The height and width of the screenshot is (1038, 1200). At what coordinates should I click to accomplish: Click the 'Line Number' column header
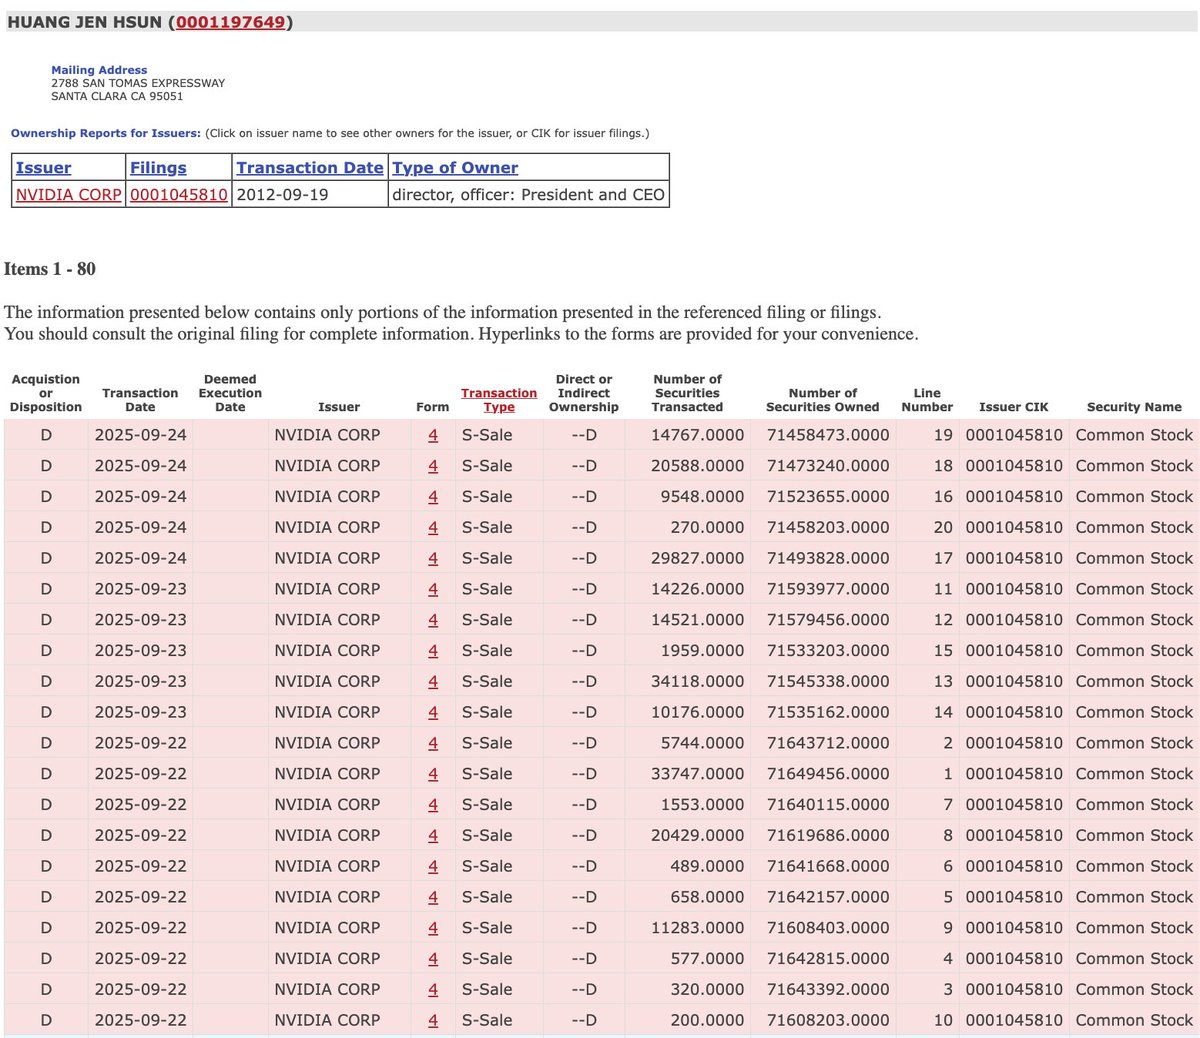tap(927, 400)
